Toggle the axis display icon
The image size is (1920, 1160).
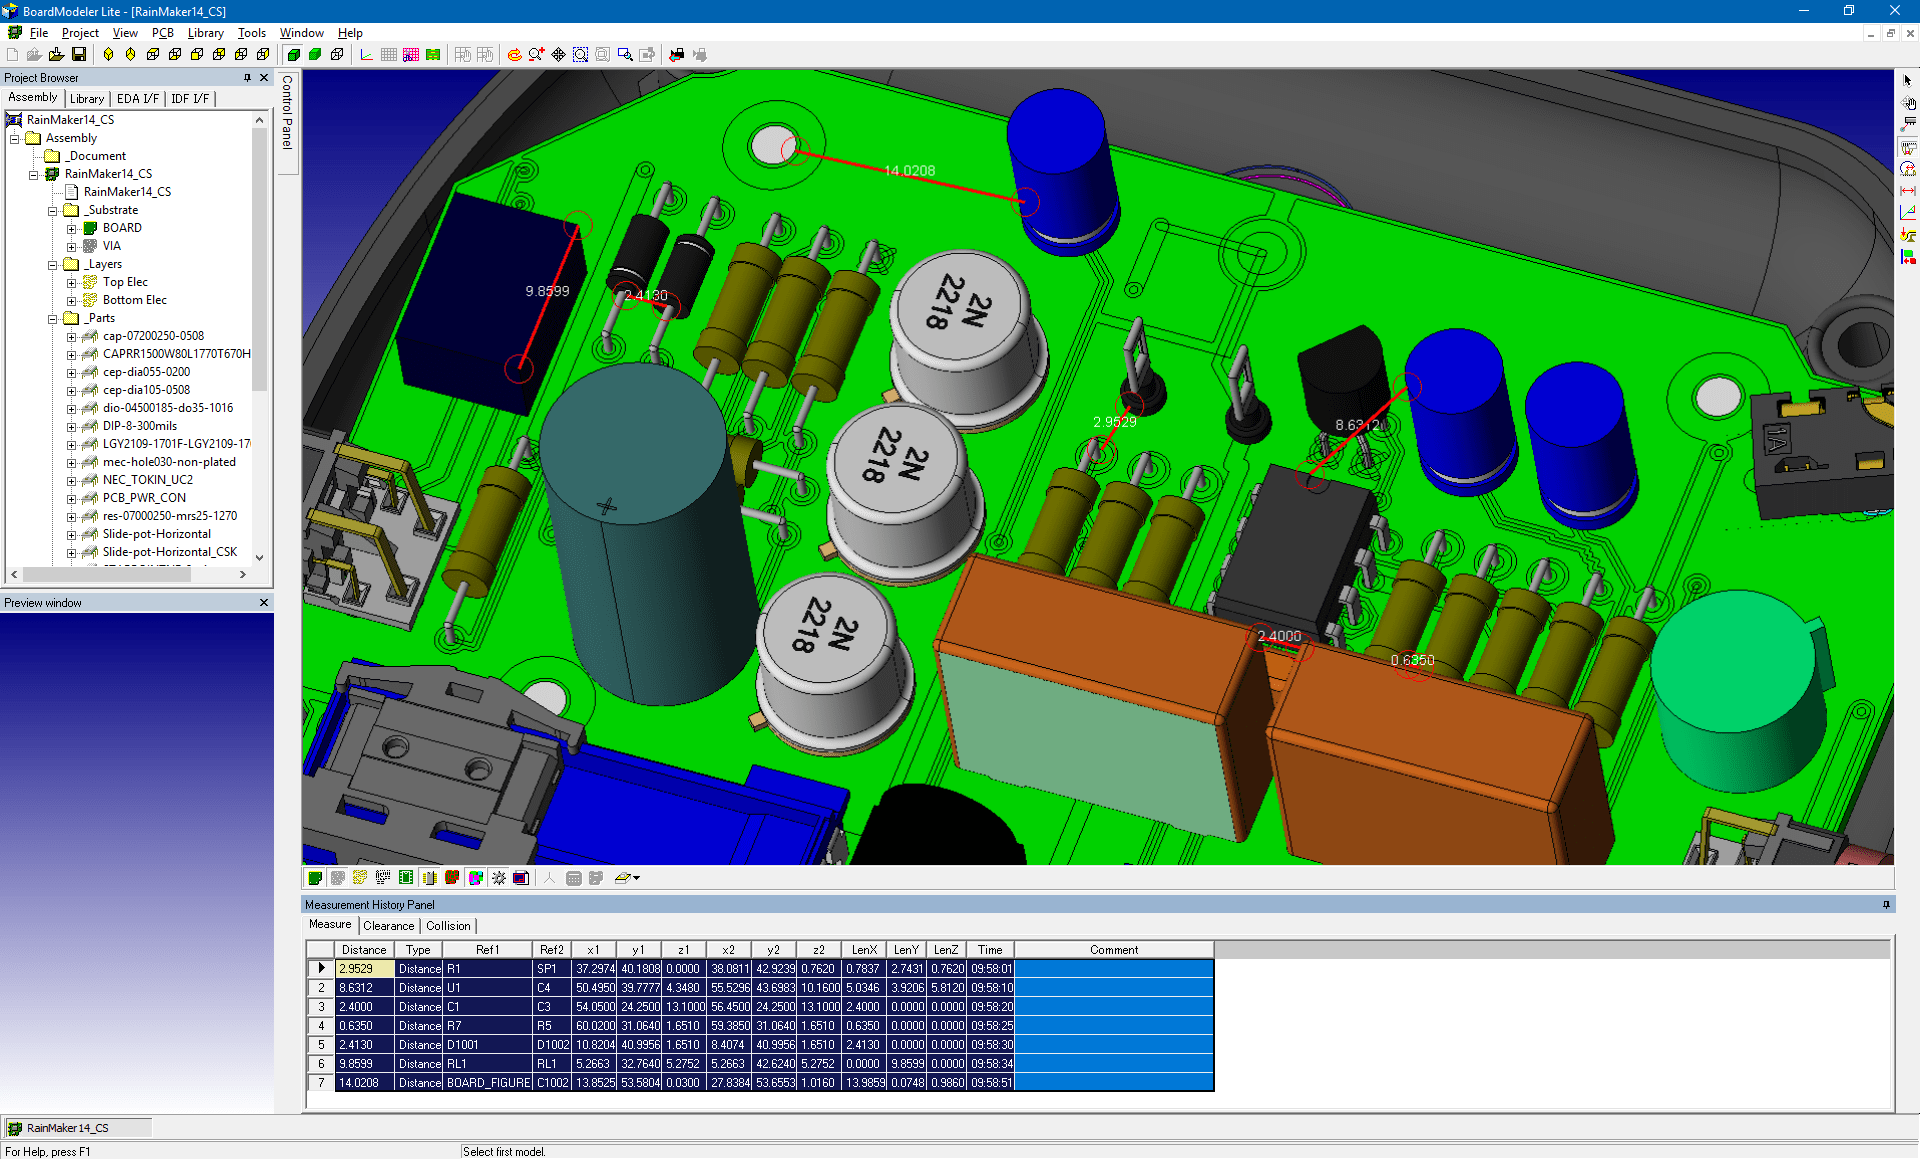[366, 55]
